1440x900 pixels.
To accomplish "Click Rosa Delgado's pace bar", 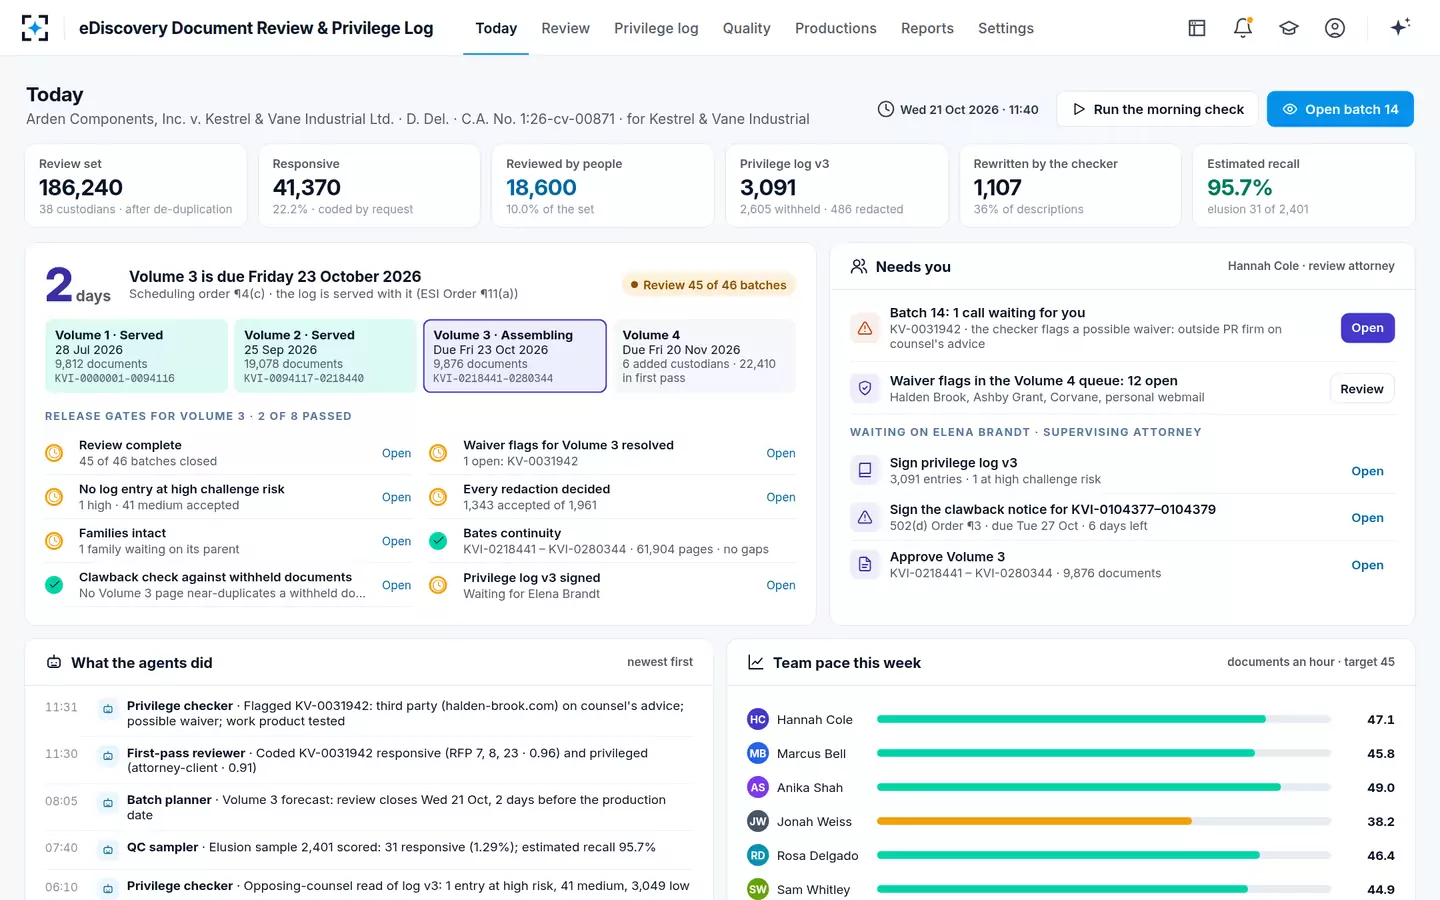I will (x=1104, y=855).
